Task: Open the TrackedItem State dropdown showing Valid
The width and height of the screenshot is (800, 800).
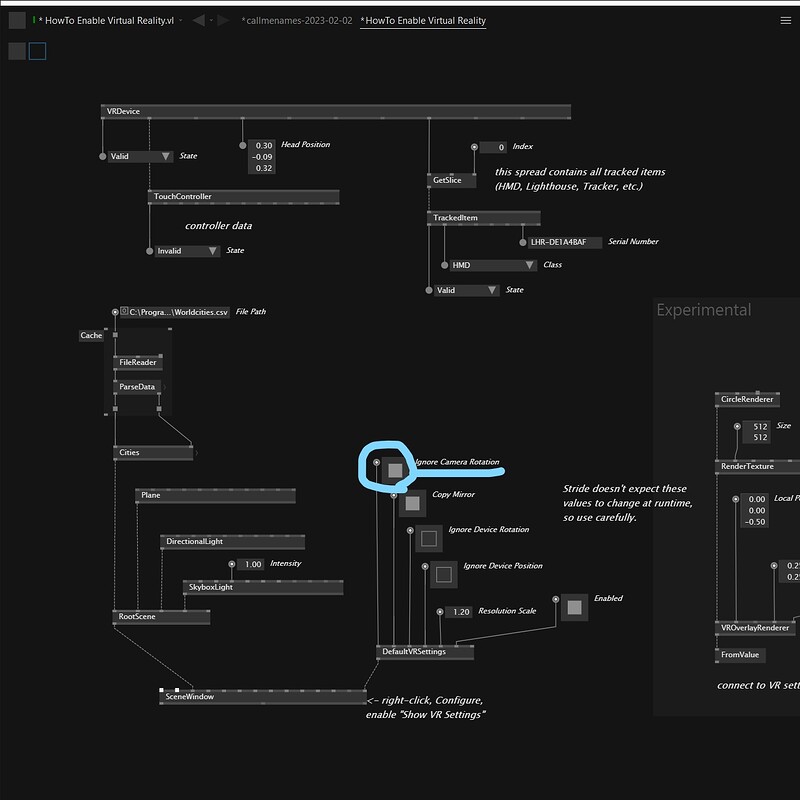Action: [x=466, y=290]
